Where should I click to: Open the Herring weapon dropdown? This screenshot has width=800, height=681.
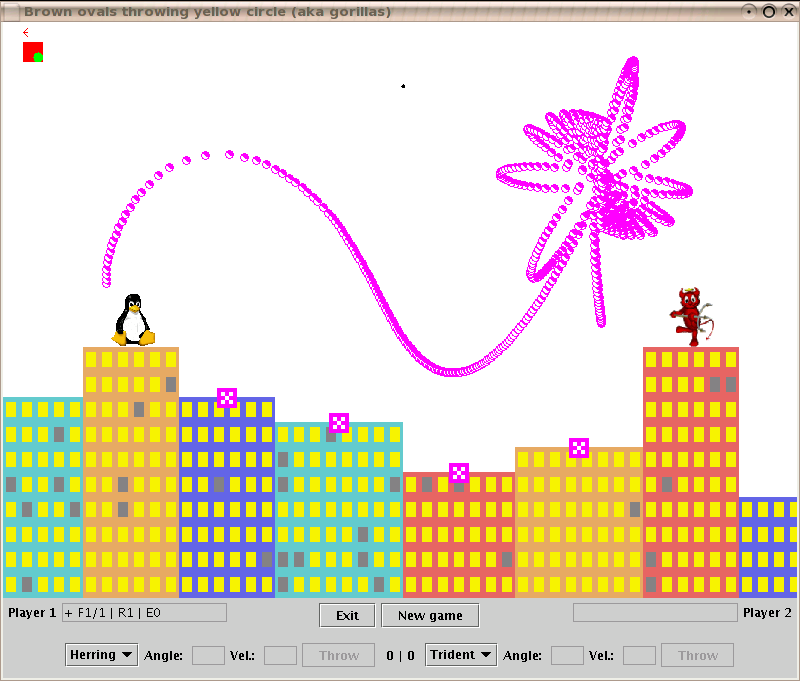click(x=102, y=655)
